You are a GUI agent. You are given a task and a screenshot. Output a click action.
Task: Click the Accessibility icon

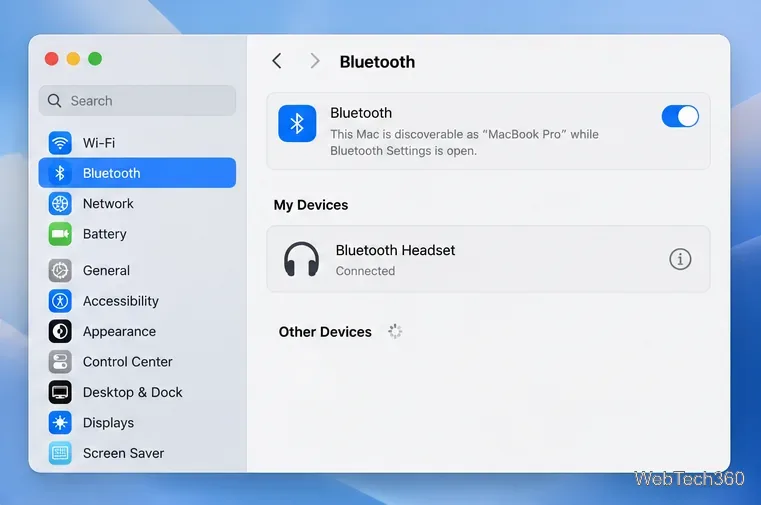pyautogui.click(x=60, y=301)
